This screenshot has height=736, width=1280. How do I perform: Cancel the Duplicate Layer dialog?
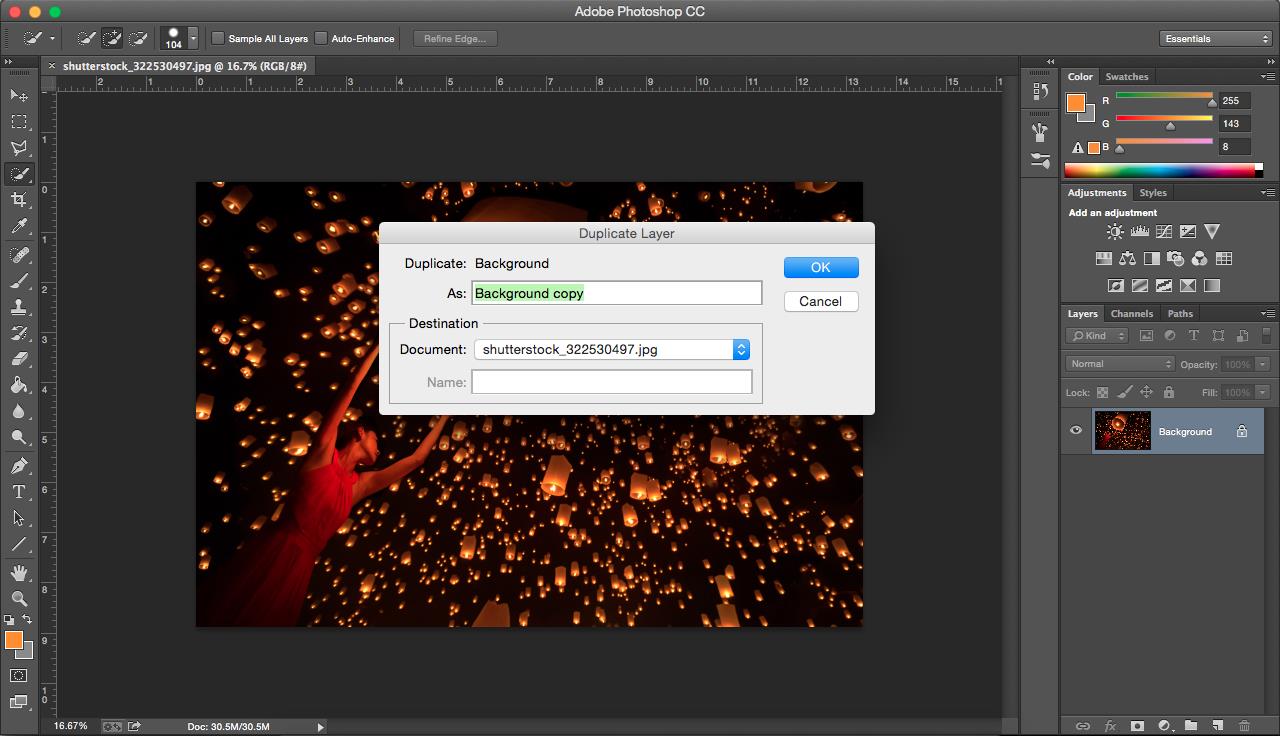[x=820, y=301]
